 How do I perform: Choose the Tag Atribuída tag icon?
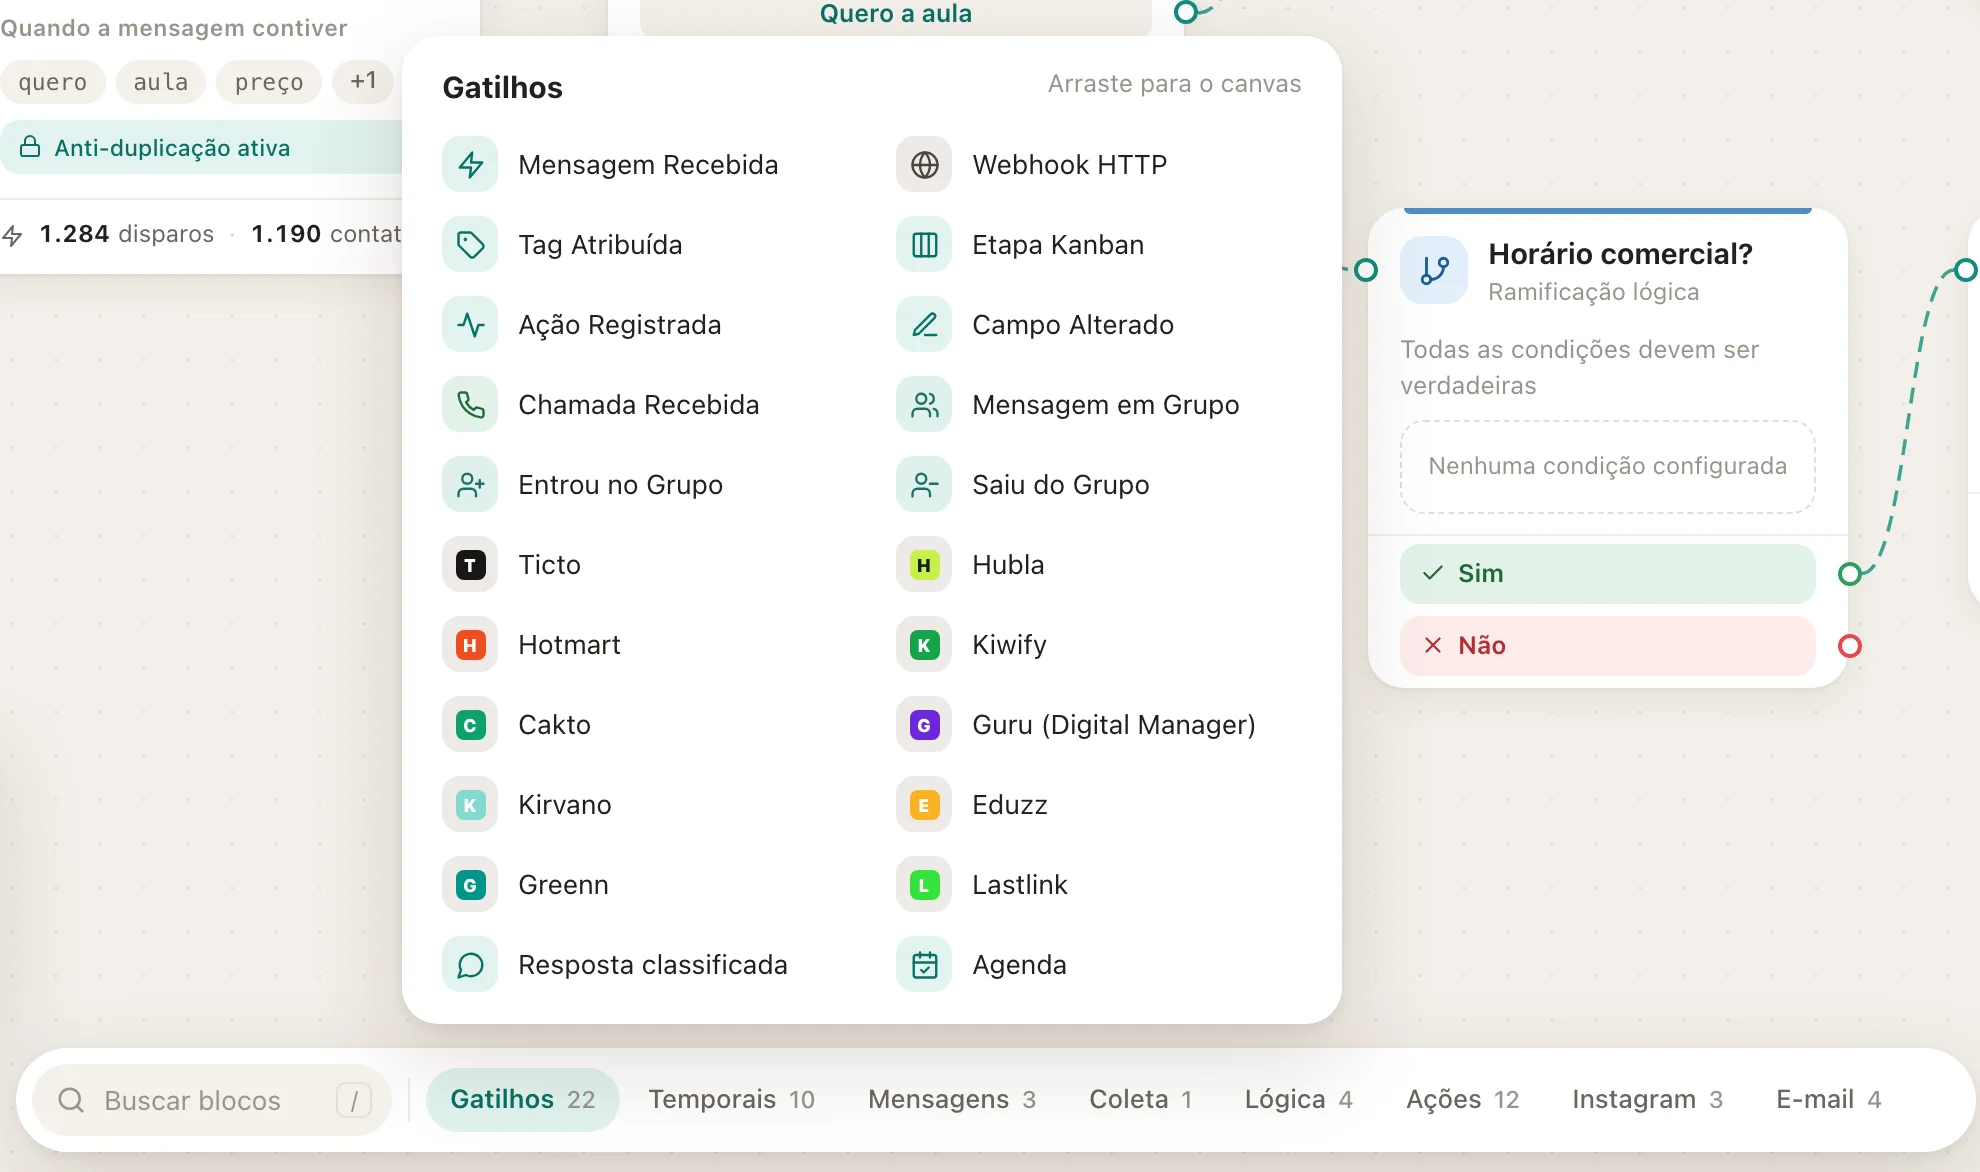pyautogui.click(x=470, y=245)
